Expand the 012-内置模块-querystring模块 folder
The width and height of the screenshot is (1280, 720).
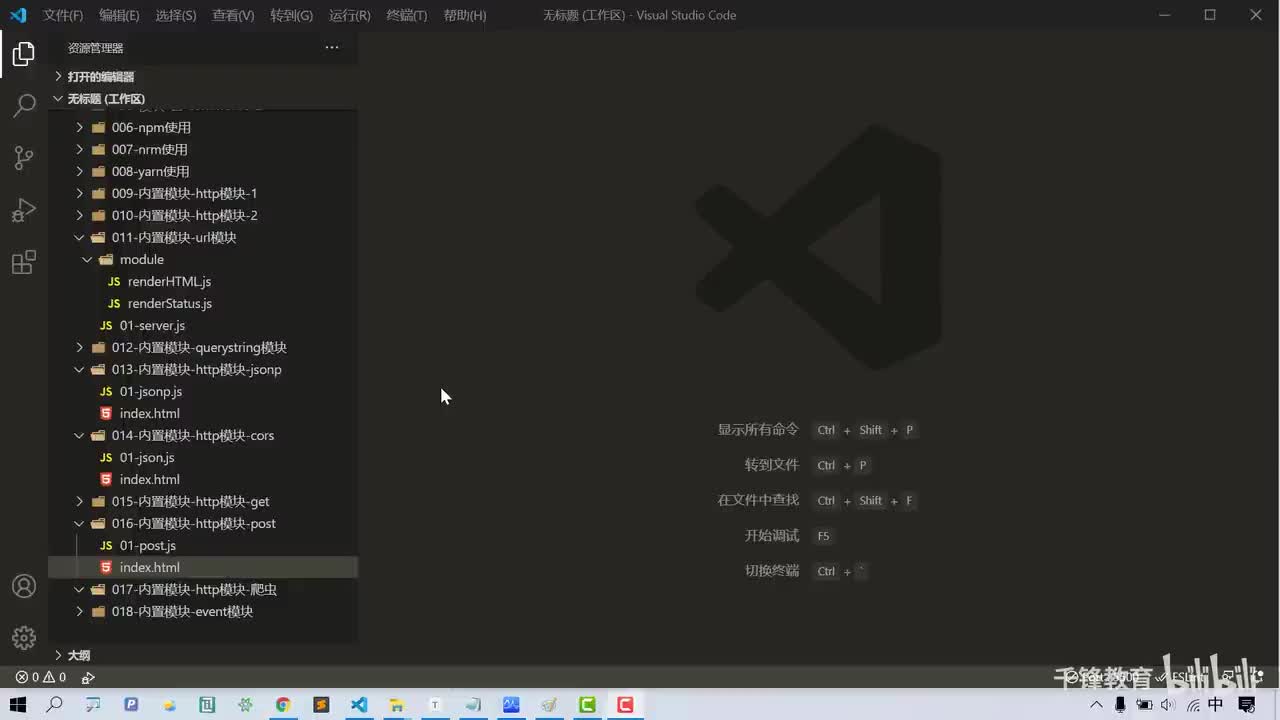[203, 347]
